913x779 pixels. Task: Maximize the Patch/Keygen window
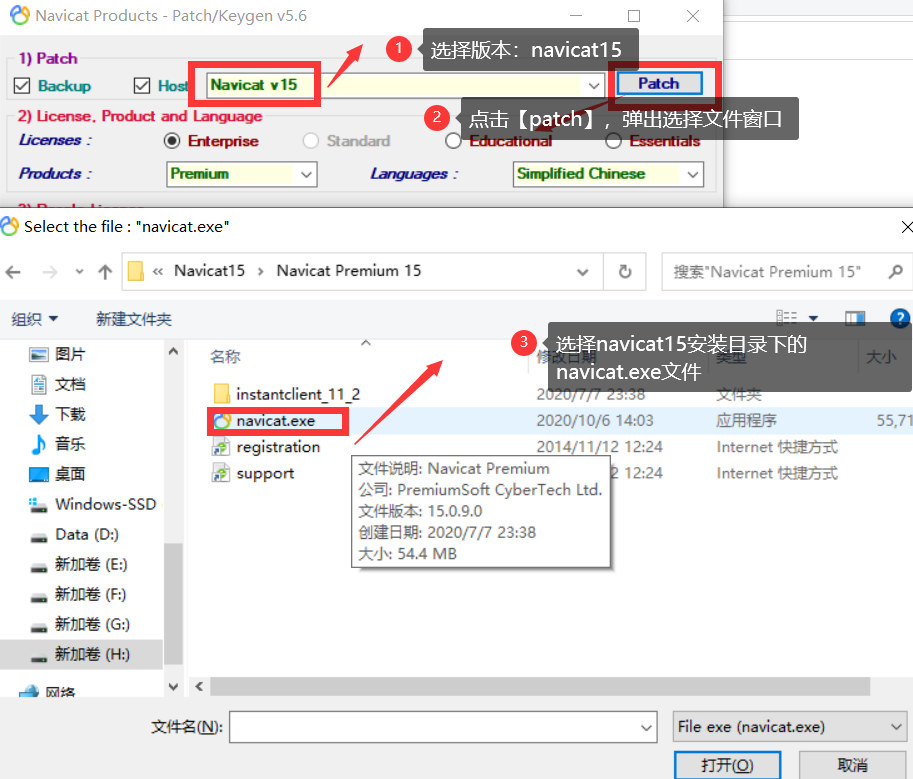634,16
